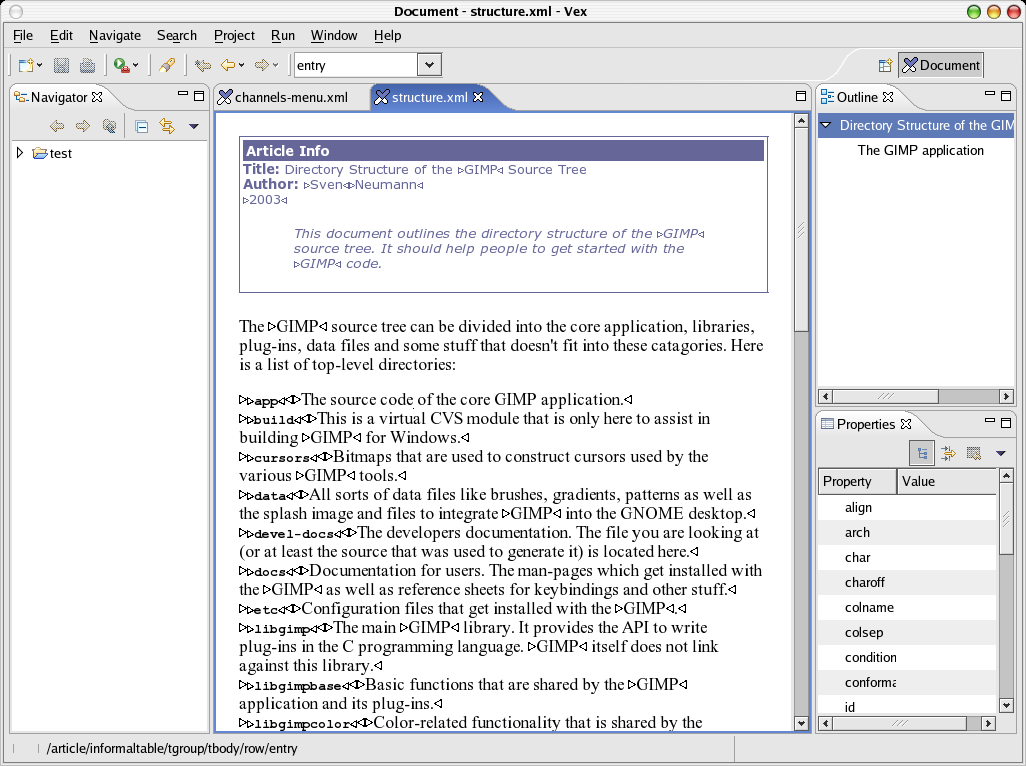Open the entry element combo box dropdown

[429, 65]
